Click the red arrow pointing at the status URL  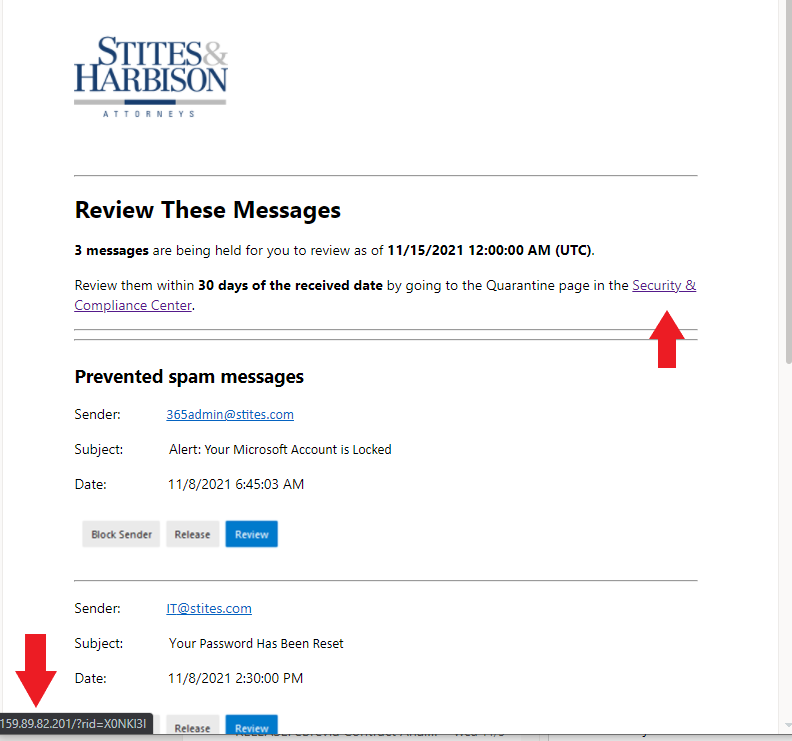36,670
